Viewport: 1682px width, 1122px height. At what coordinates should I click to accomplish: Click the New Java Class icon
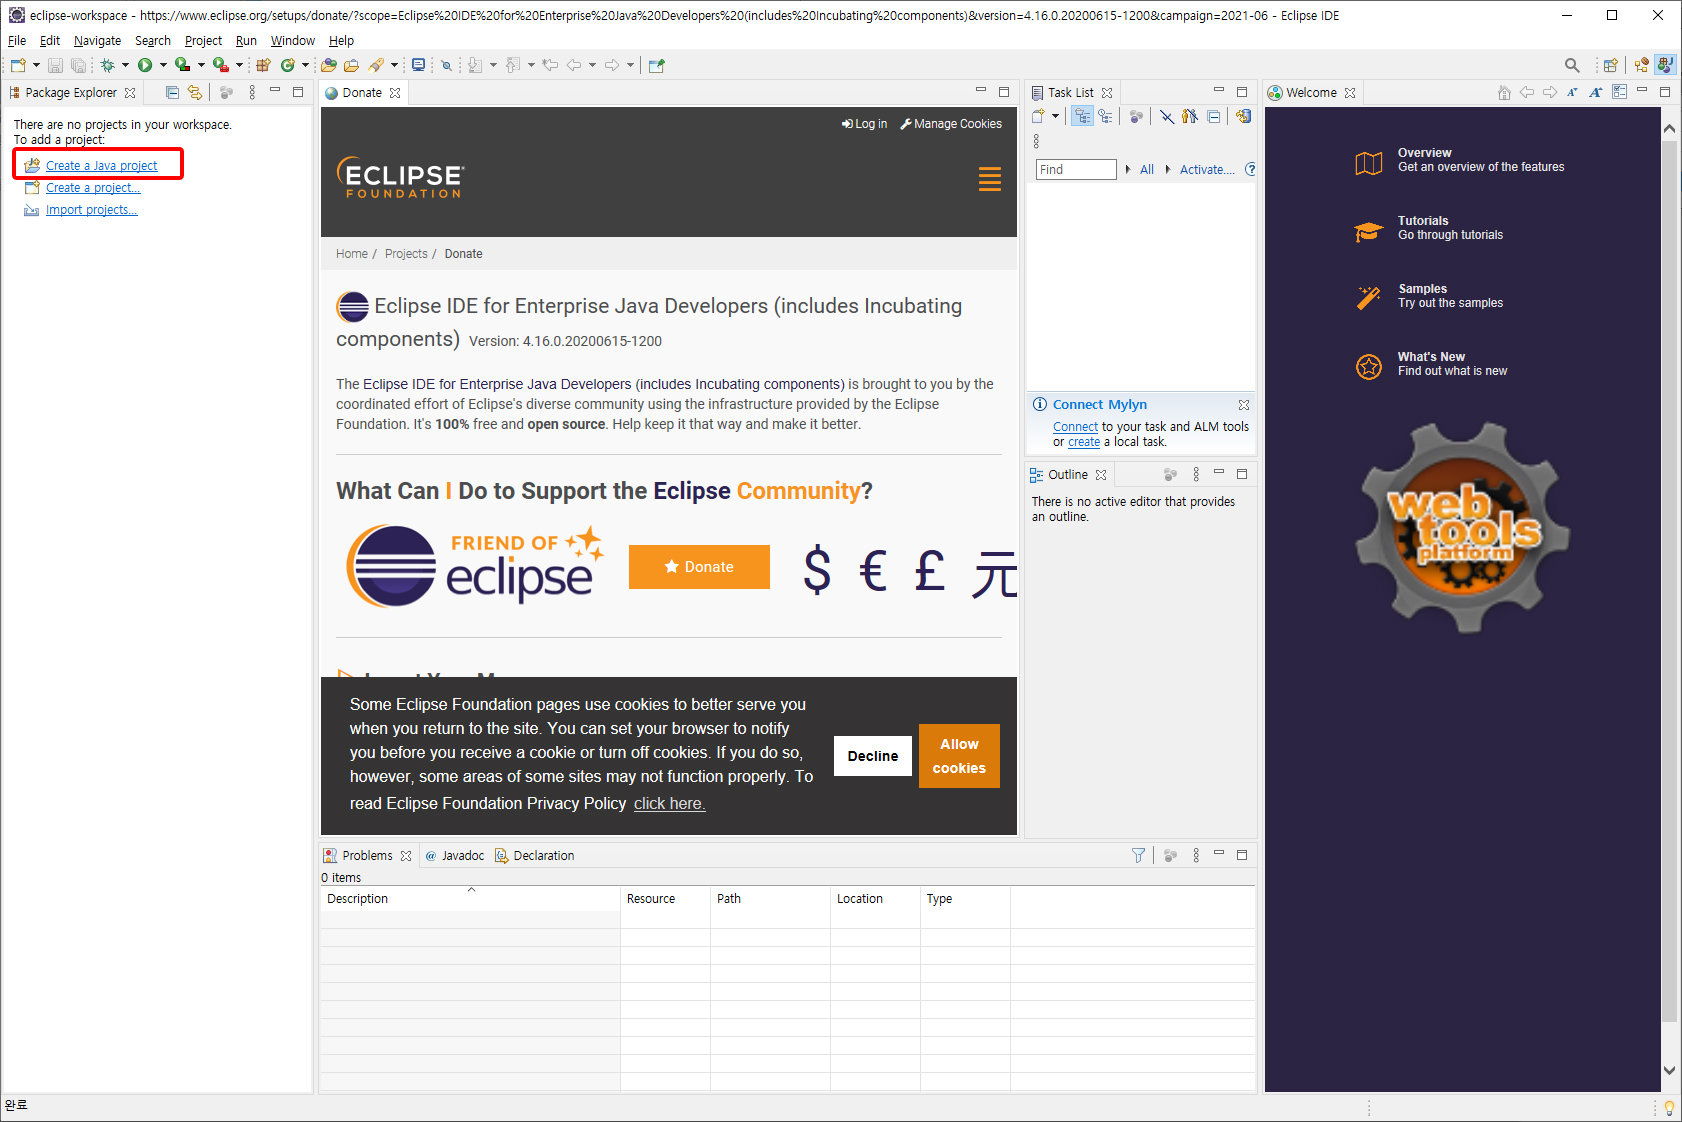pyautogui.click(x=287, y=65)
